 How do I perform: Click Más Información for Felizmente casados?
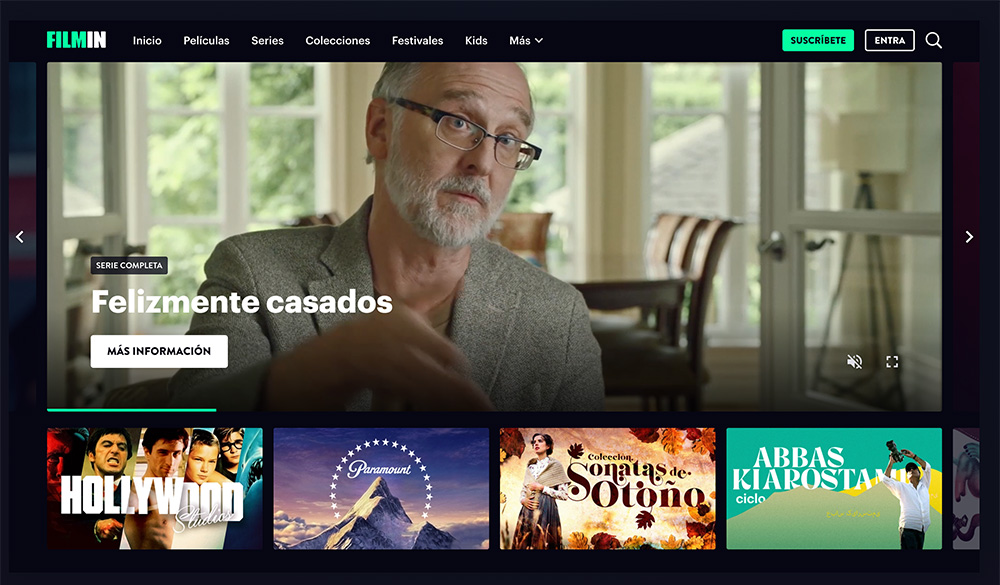(159, 351)
